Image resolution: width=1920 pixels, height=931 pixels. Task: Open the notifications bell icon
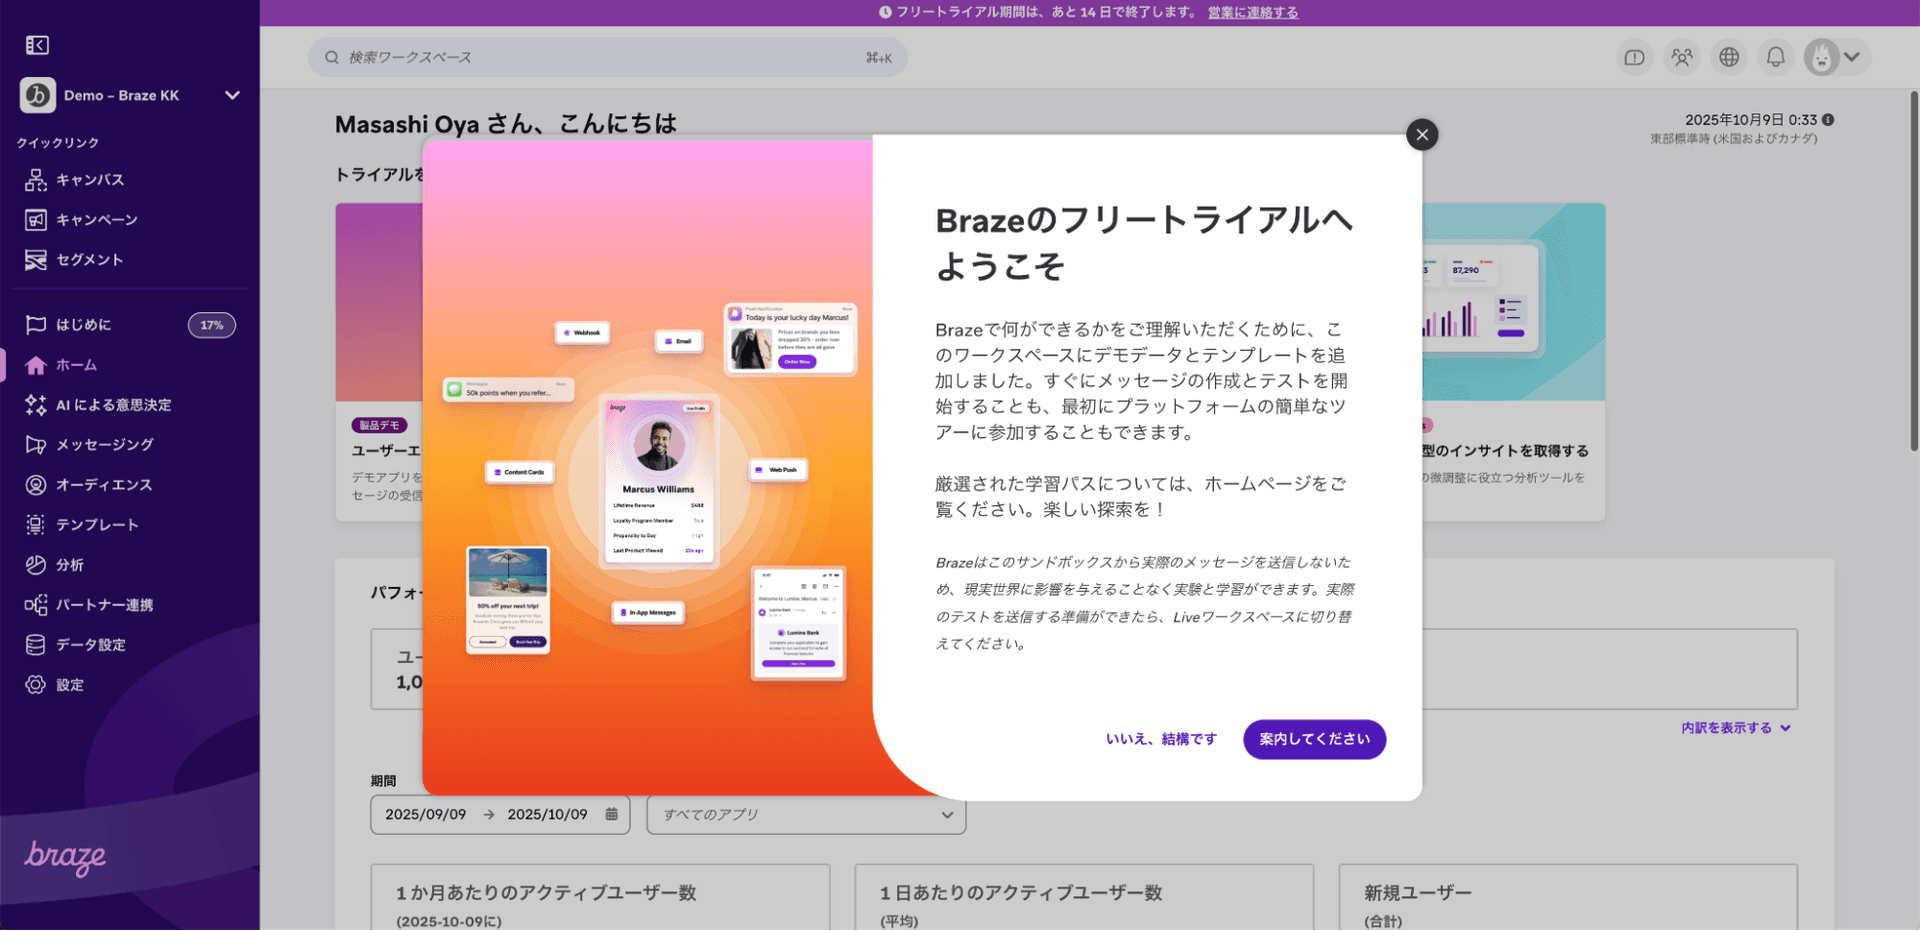pos(1776,57)
